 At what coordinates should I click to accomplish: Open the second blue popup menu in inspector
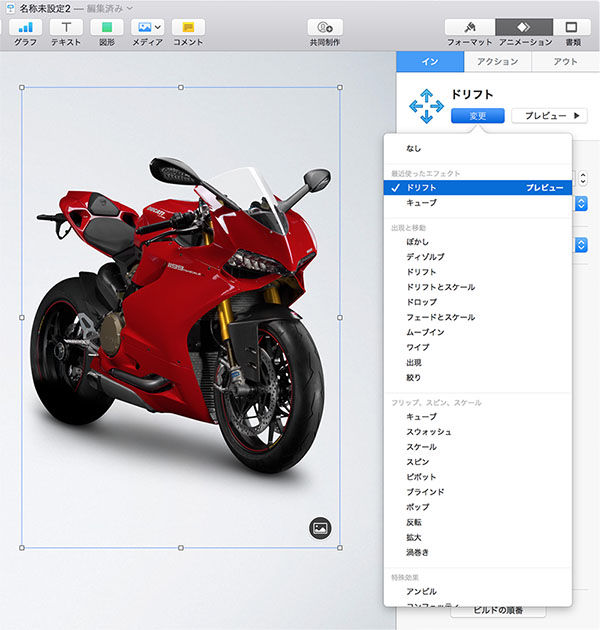(x=581, y=245)
